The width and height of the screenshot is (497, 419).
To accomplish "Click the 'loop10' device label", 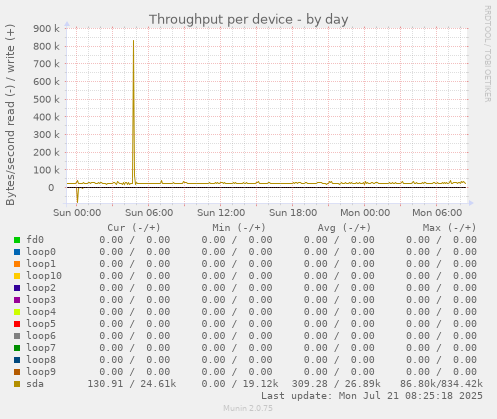I will (44, 276).
